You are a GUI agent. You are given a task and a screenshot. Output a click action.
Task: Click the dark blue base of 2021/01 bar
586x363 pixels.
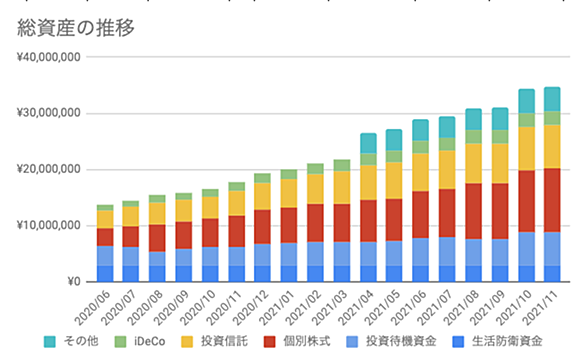click(289, 274)
